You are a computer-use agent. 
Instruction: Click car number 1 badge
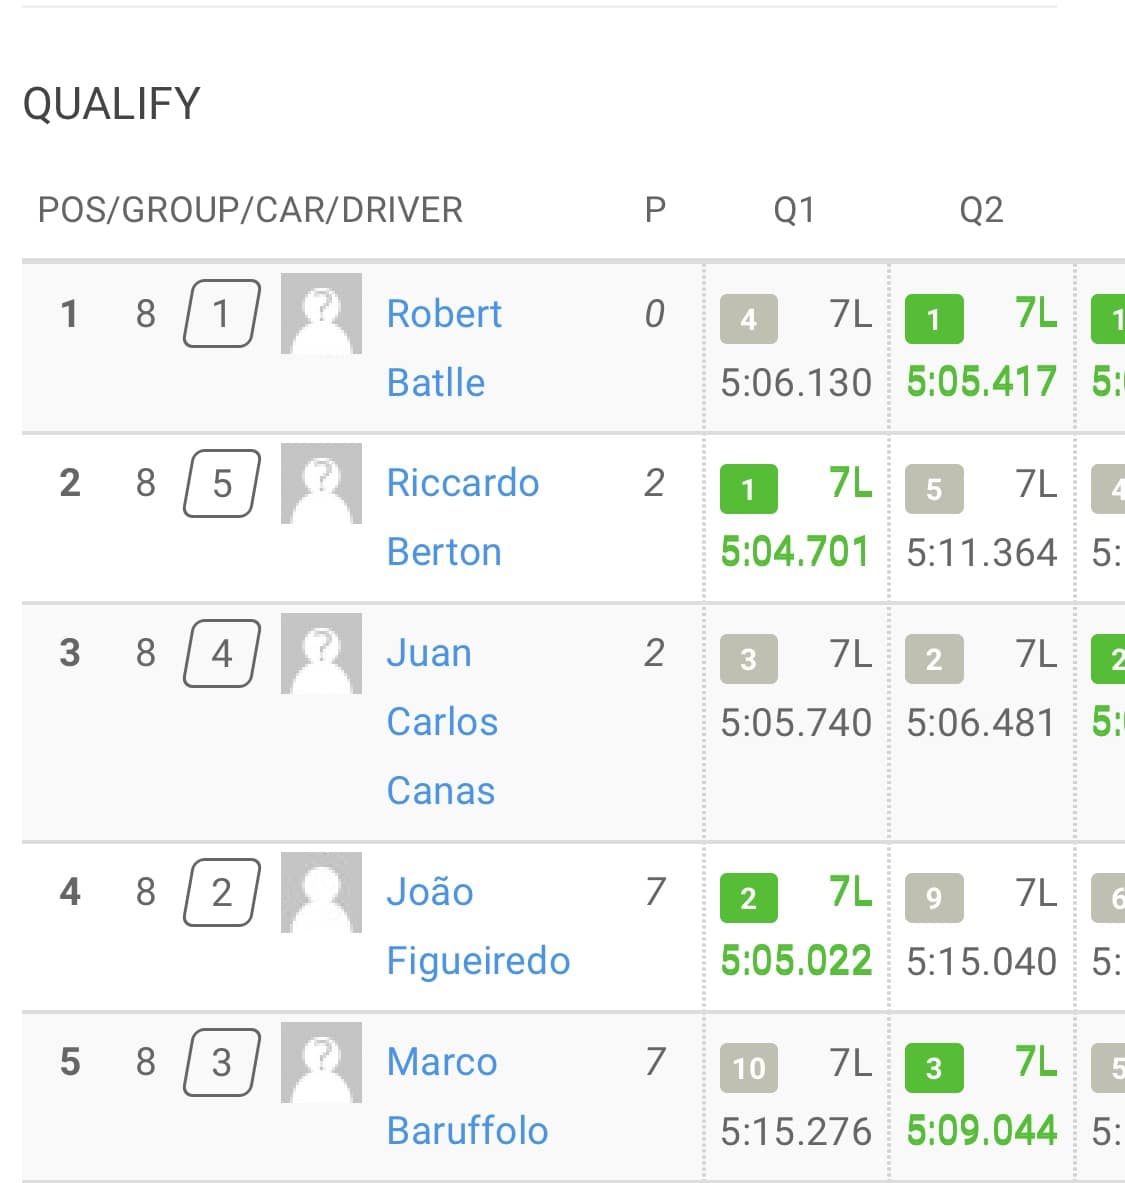point(222,314)
